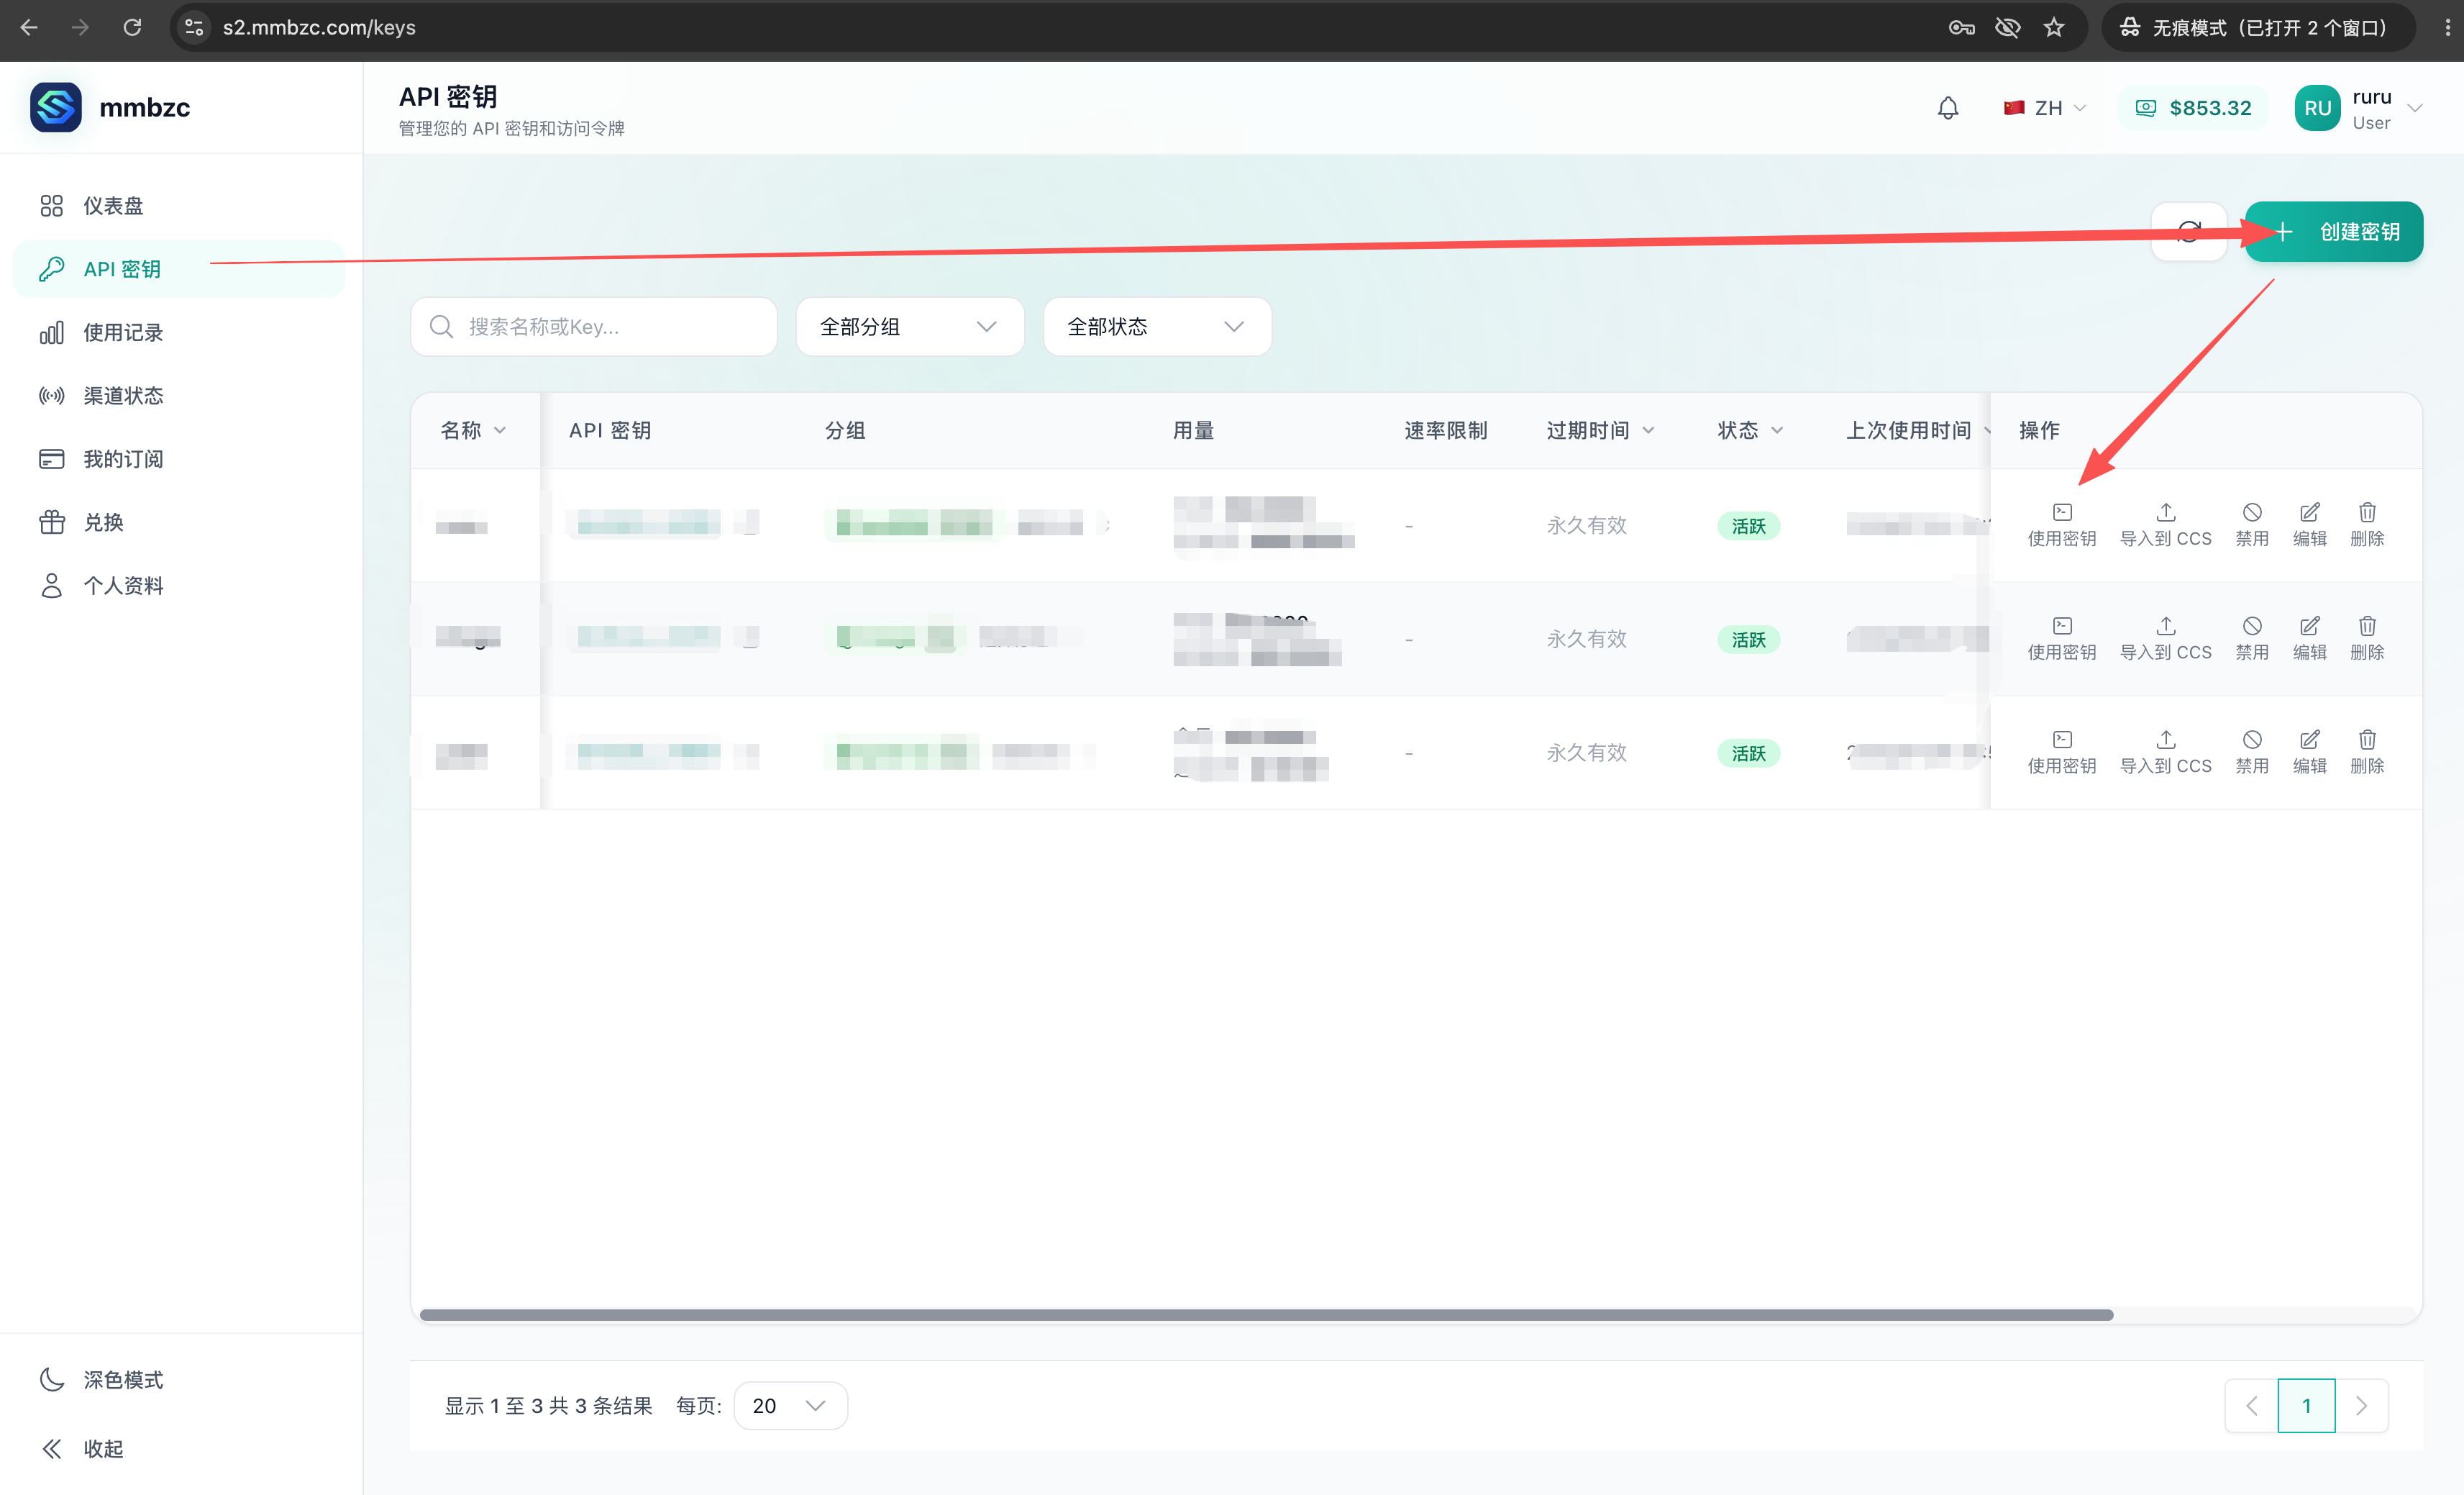2464x1495 pixels.
Task: Open the saved passwords key icon
Action: [x=1962, y=27]
